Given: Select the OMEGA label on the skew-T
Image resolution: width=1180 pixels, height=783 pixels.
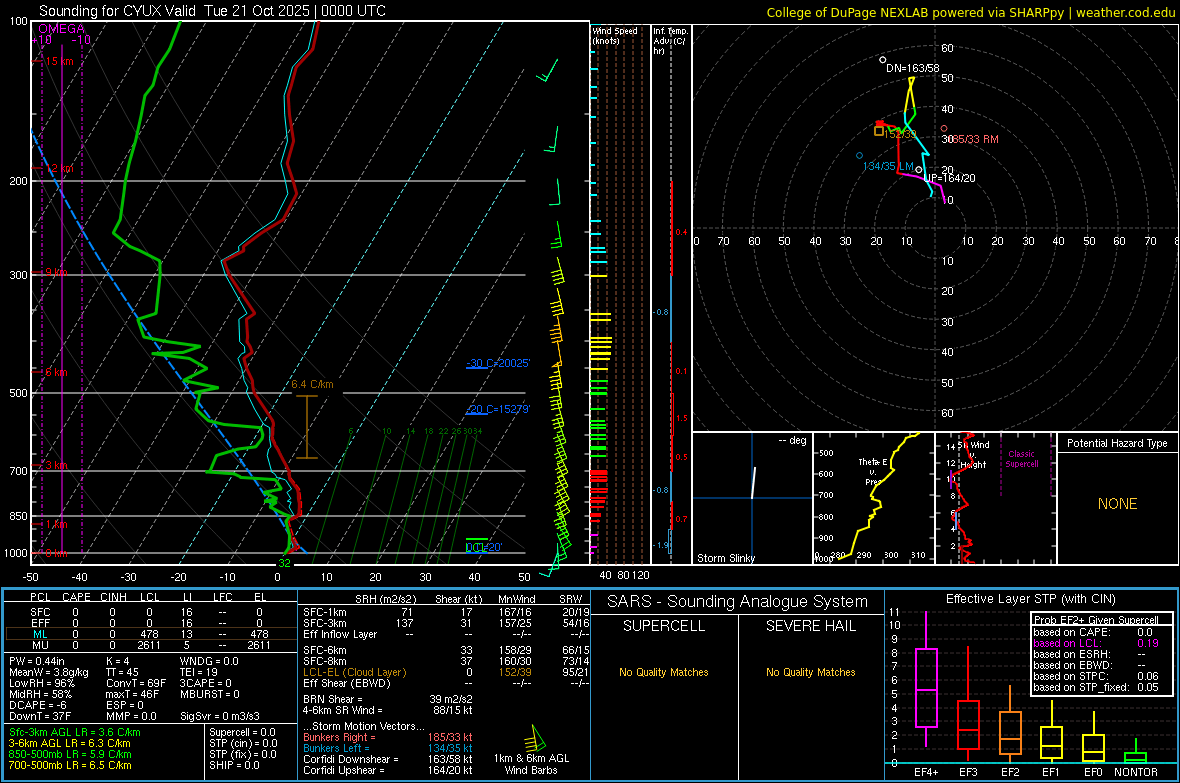Looking at the screenshot, I should [62, 29].
